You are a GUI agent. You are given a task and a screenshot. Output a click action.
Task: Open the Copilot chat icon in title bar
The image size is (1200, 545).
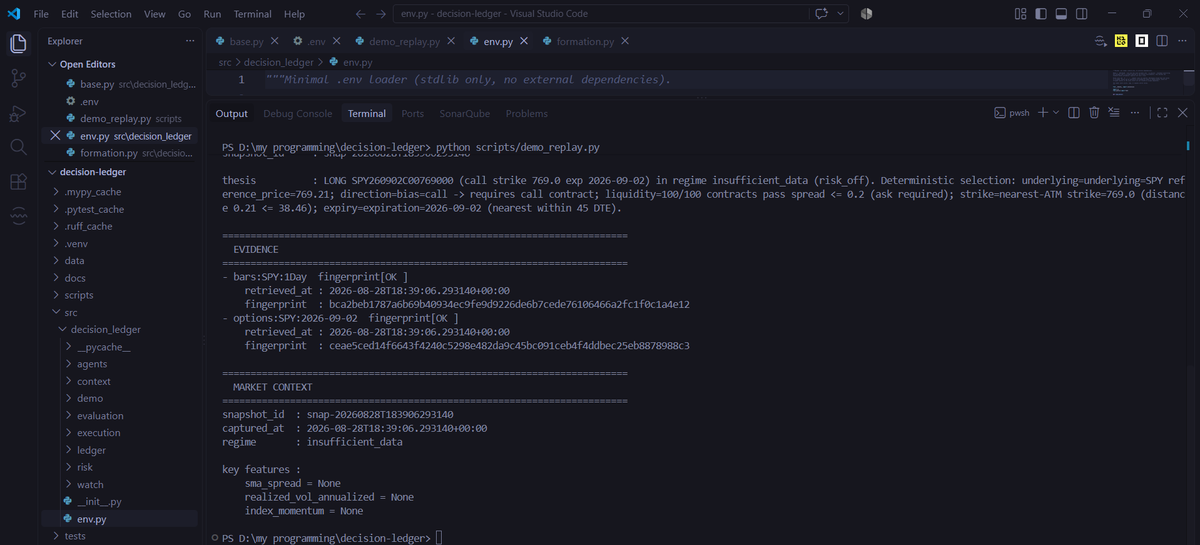pyautogui.click(x=822, y=14)
